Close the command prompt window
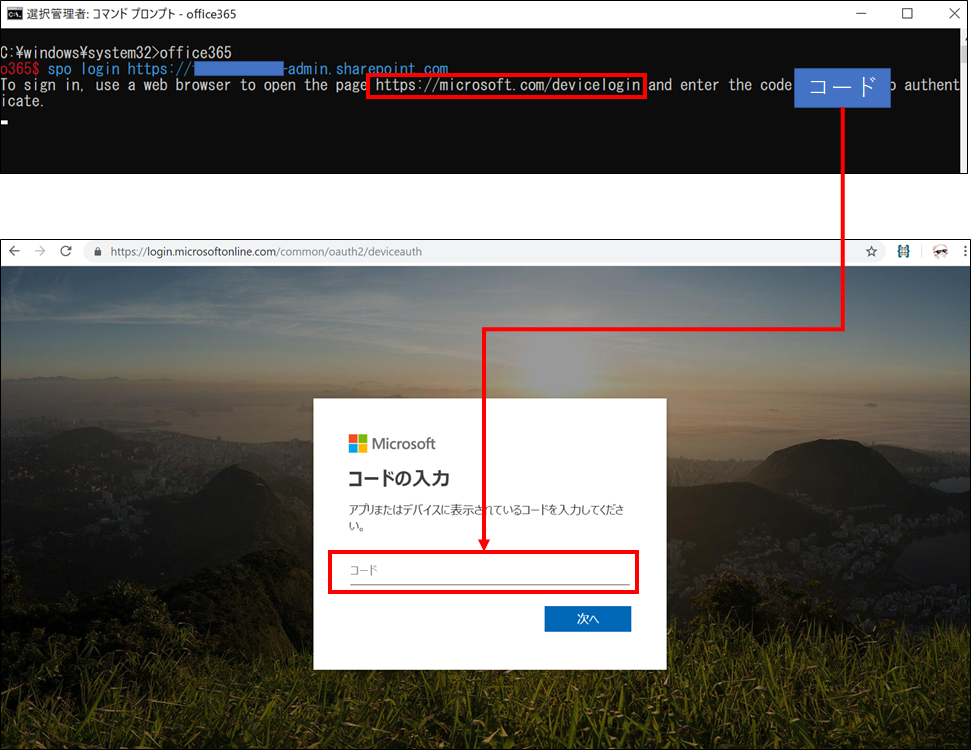The height and width of the screenshot is (750, 971). click(954, 14)
